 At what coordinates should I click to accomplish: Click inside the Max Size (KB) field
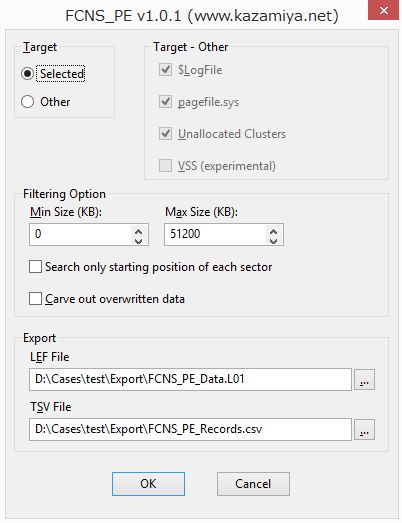pyautogui.click(x=216, y=234)
